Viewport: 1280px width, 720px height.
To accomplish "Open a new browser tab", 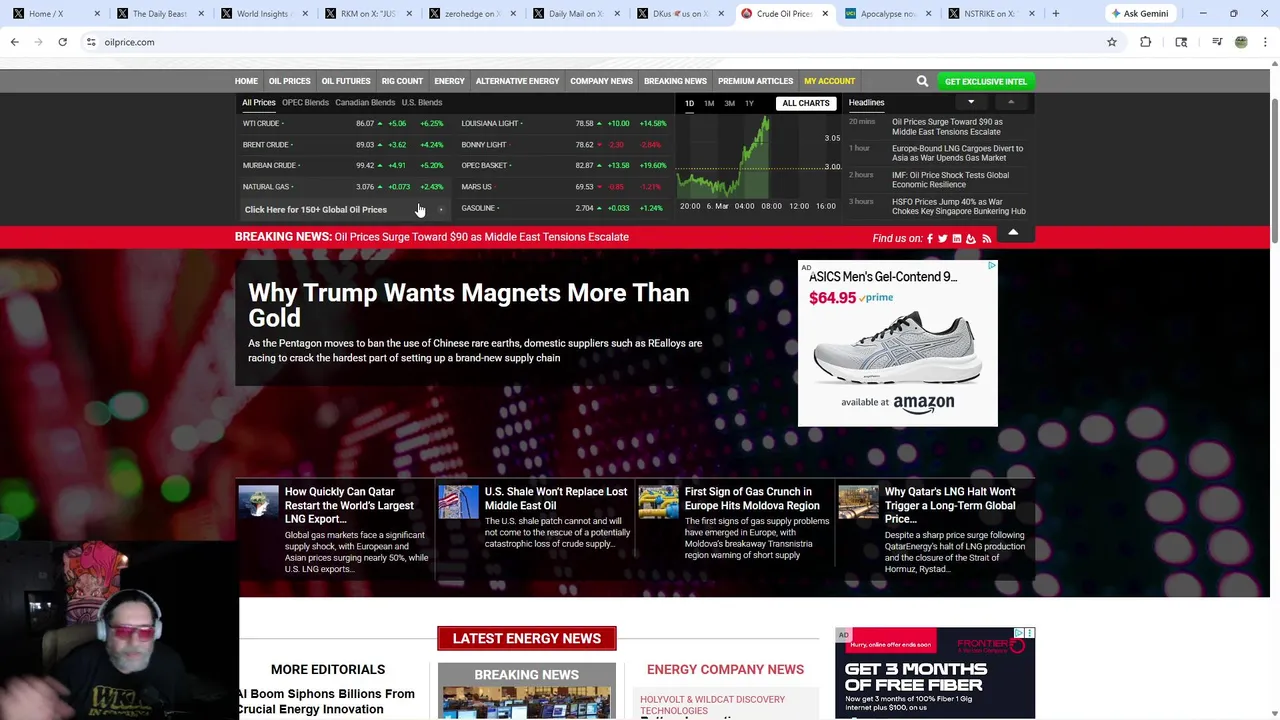I will pyautogui.click(x=1055, y=14).
